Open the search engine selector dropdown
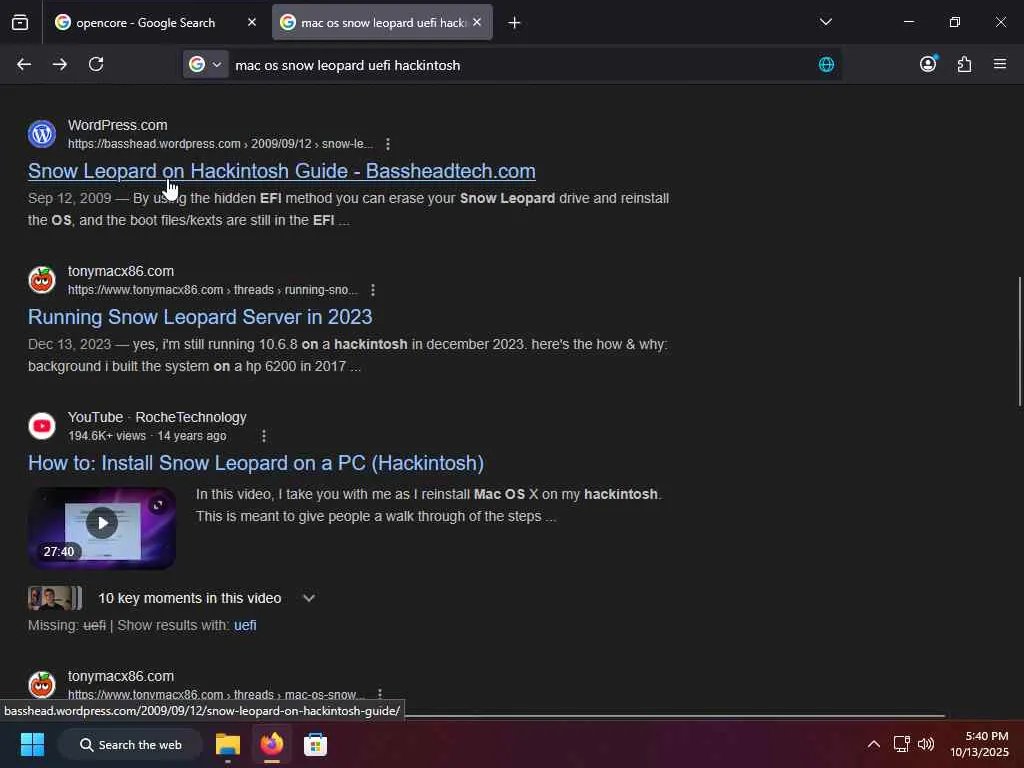Viewport: 1024px width, 768px height. click(206, 64)
